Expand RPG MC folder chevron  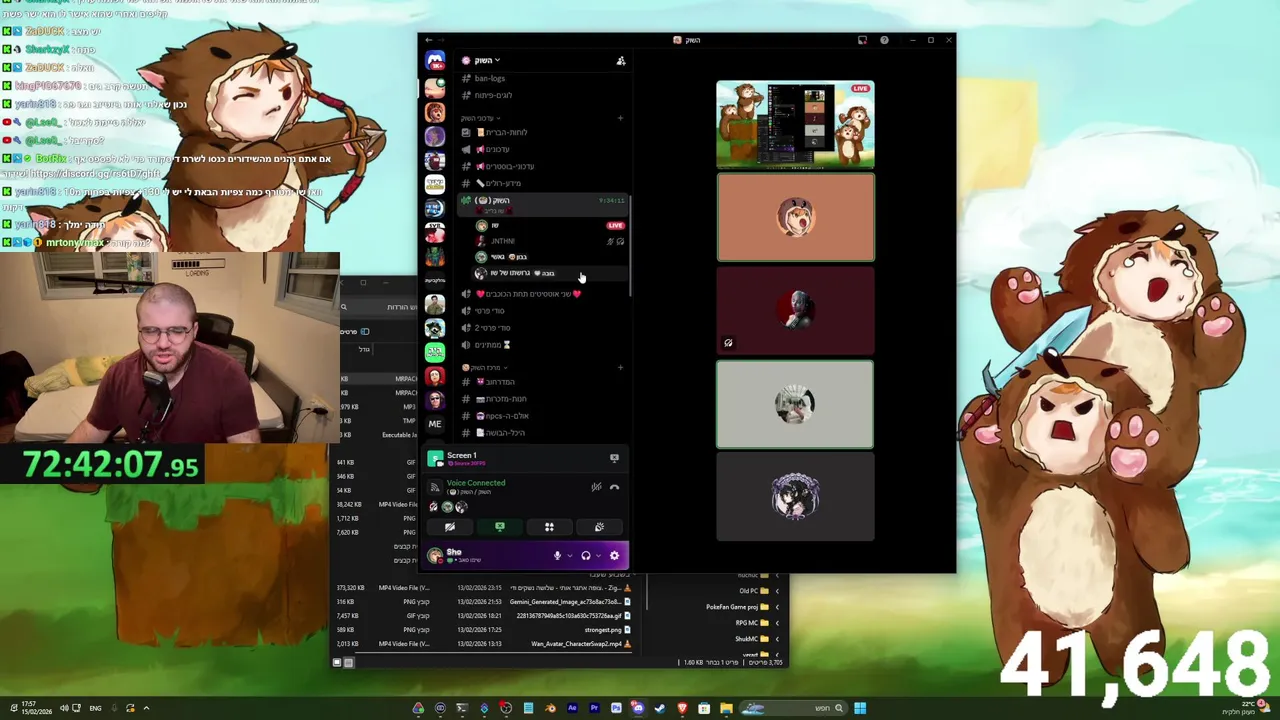coord(777,623)
